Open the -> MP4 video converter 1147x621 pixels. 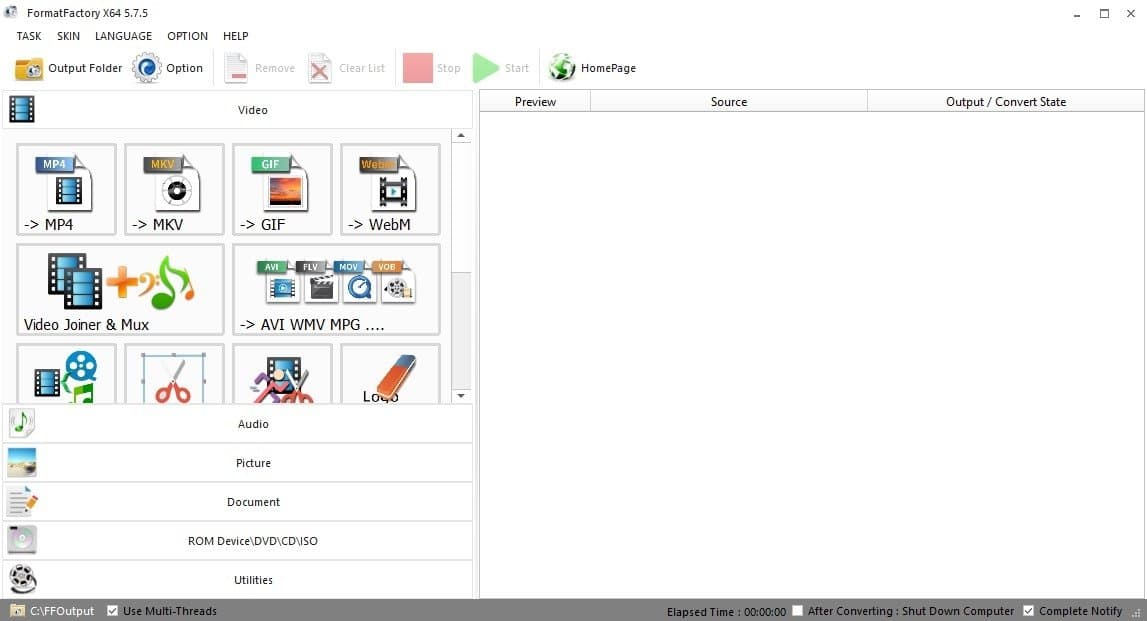[x=66, y=189]
